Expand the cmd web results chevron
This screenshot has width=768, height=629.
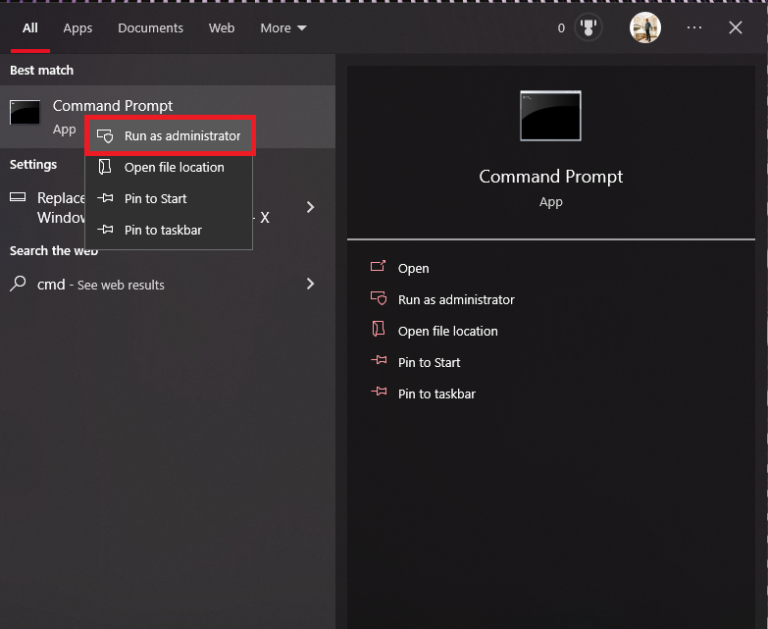point(310,284)
